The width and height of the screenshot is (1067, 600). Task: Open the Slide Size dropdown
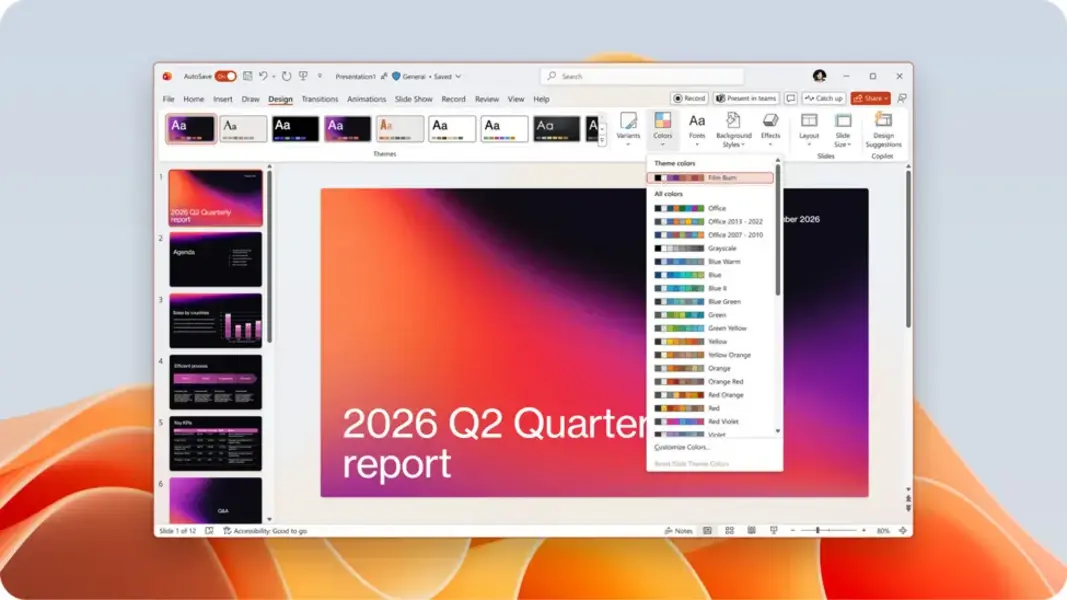click(x=842, y=129)
